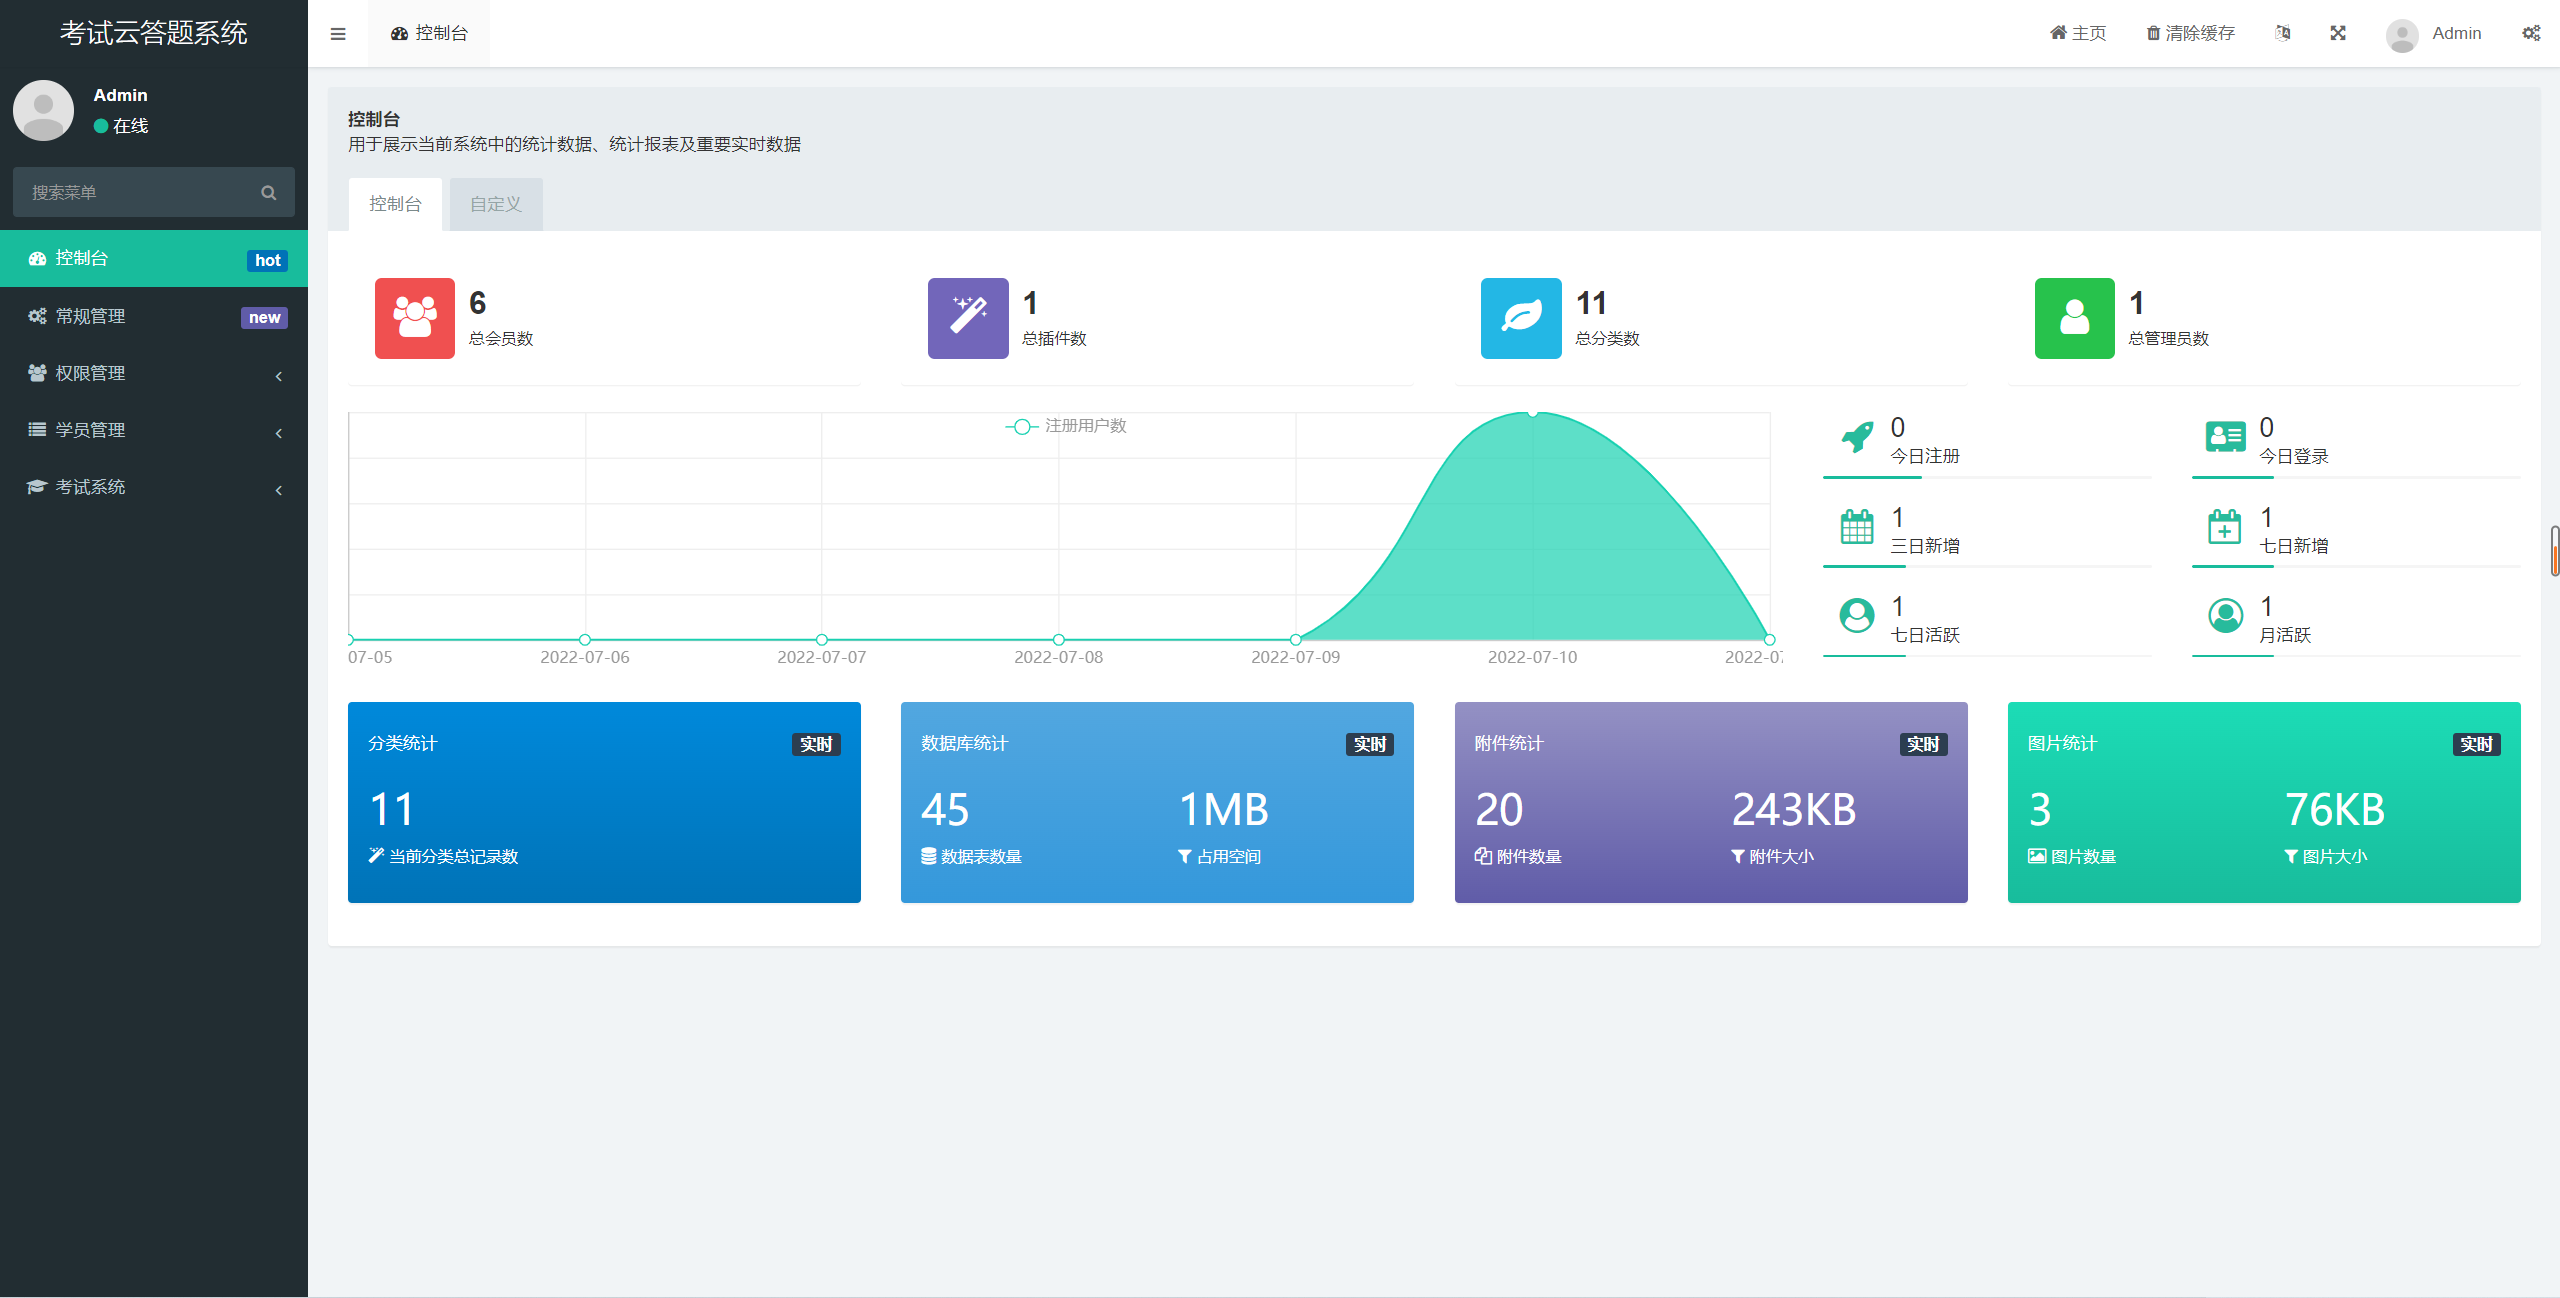Click the blue leaf categories icon

(x=1520, y=318)
